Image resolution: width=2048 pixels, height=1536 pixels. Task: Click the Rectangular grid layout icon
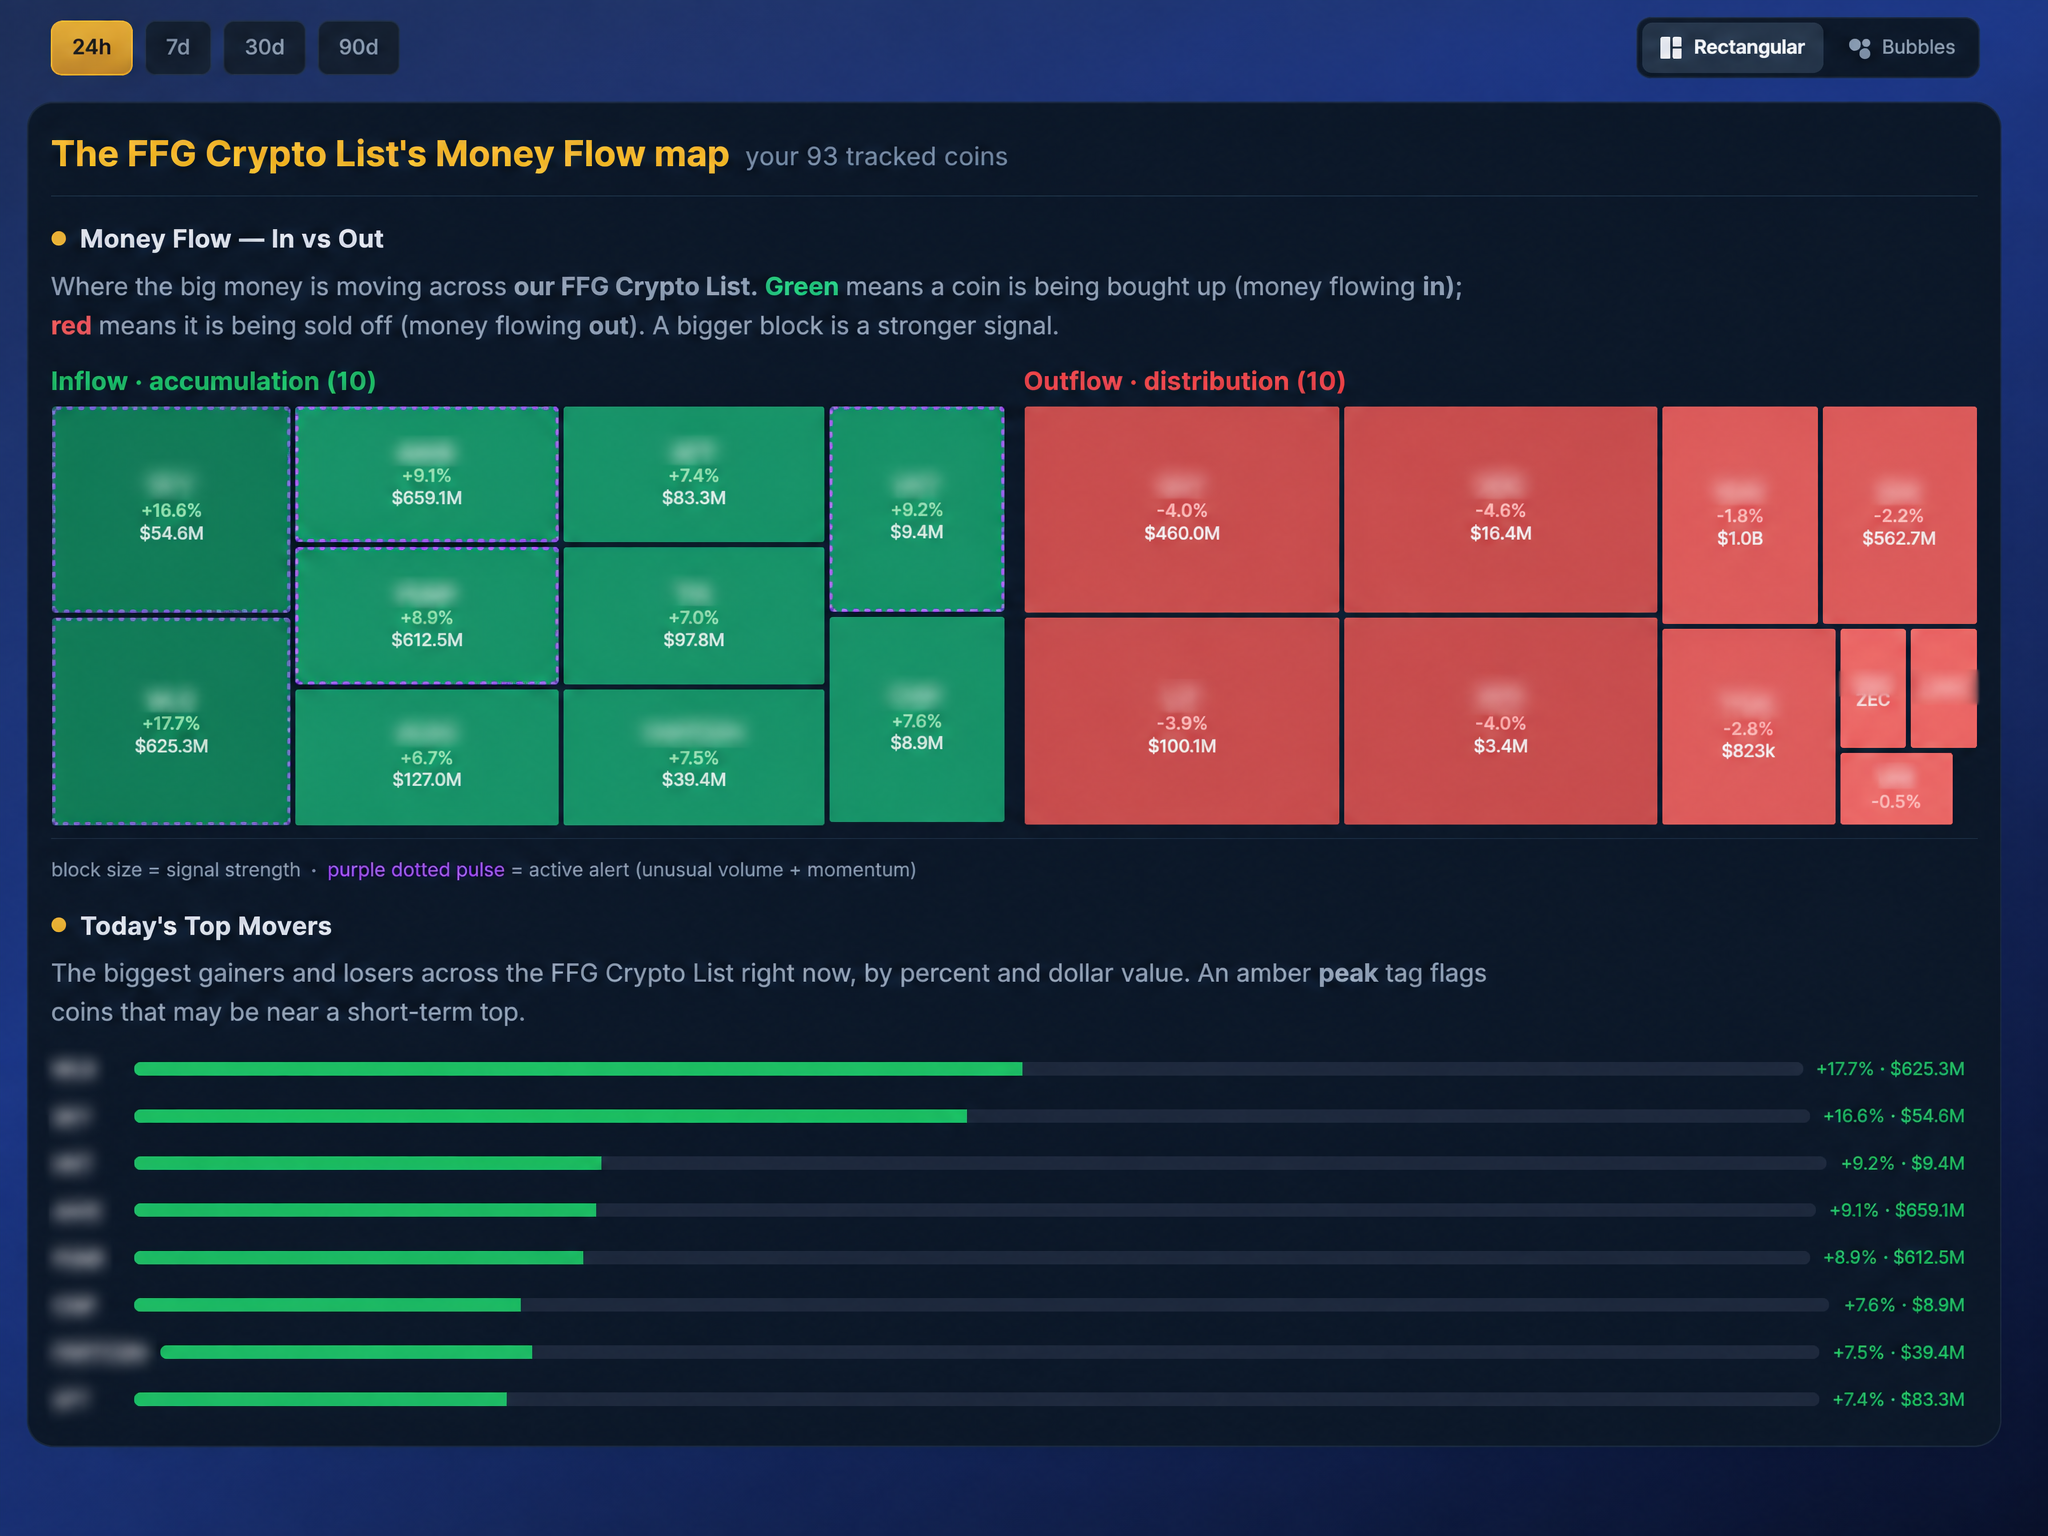click(1670, 47)
